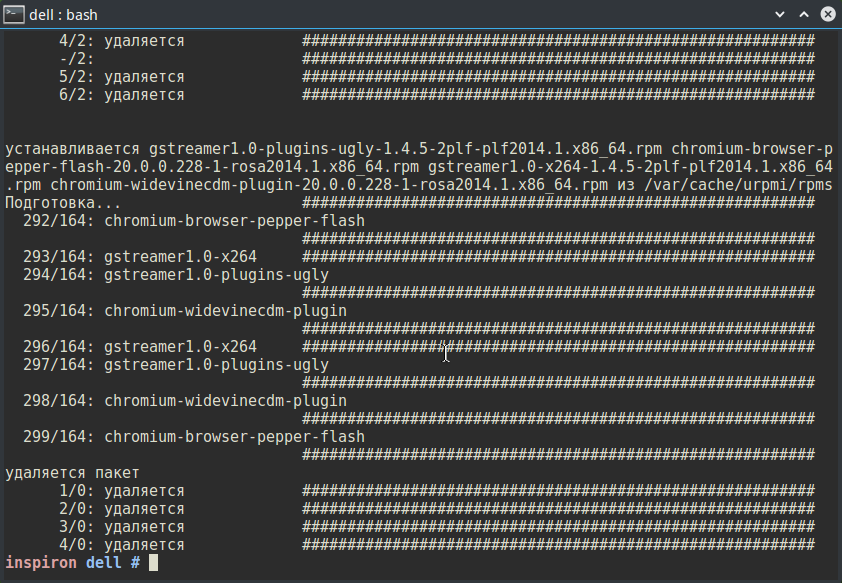842x583 pixels.
Task: Click '296/164: gstreamer1.0-x264' text
Action: pos(140,347)
